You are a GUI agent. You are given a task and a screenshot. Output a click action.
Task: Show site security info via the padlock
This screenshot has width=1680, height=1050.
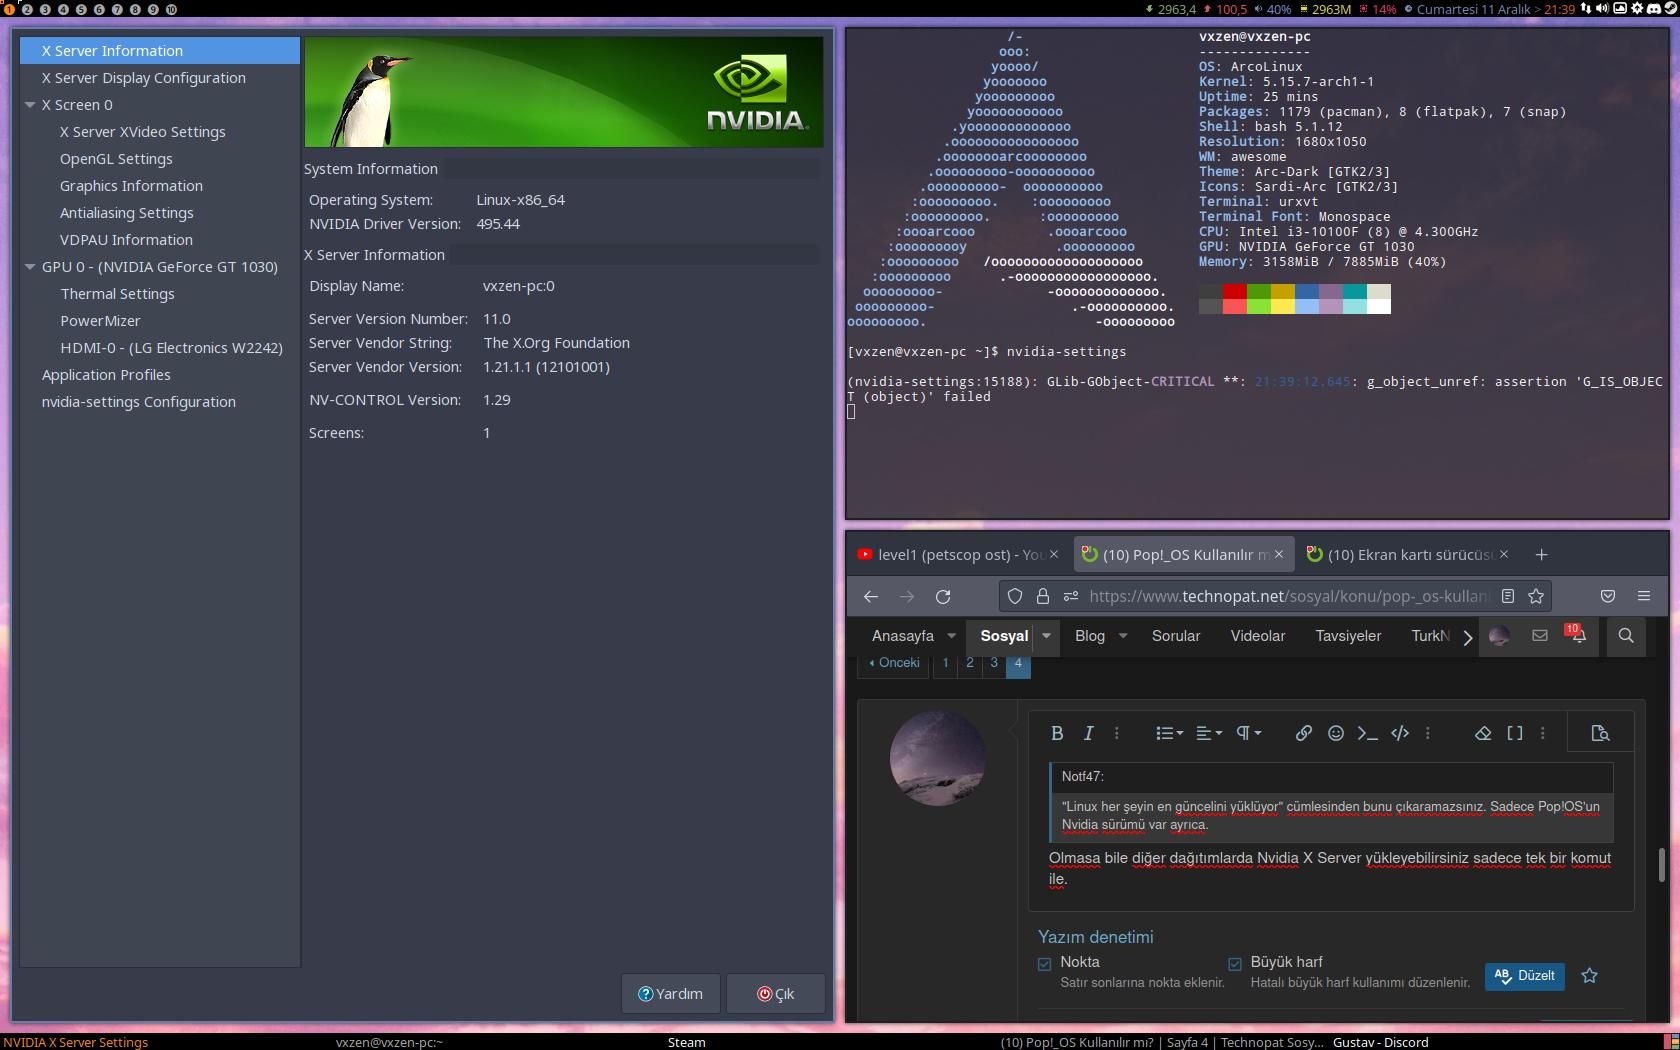1043,596
